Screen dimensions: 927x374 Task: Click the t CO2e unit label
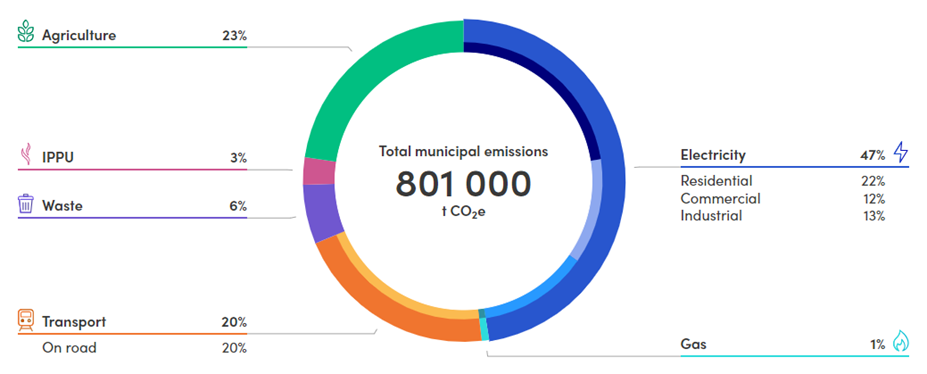pyautogui.click(x=464, y=212)
